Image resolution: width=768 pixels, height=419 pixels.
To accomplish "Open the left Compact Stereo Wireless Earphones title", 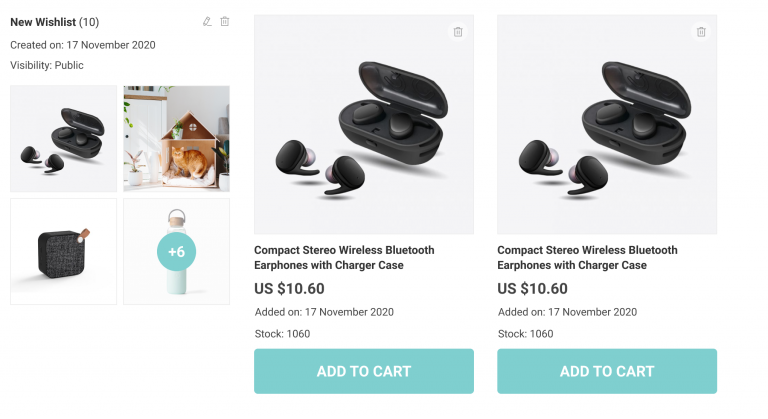I will tap(344, 257).
